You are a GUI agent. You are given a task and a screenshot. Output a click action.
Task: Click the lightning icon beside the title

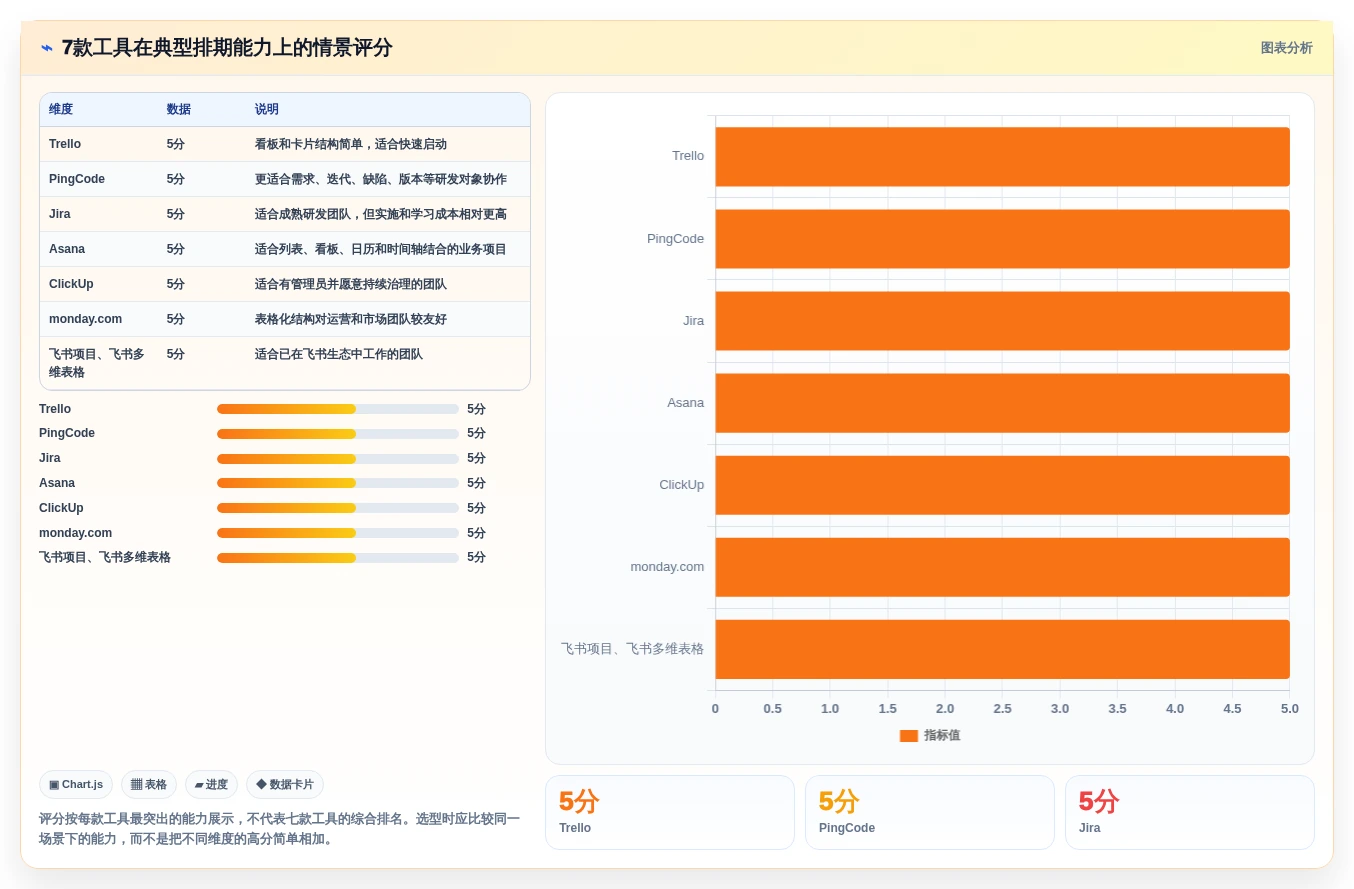click(x=47, y=48)
